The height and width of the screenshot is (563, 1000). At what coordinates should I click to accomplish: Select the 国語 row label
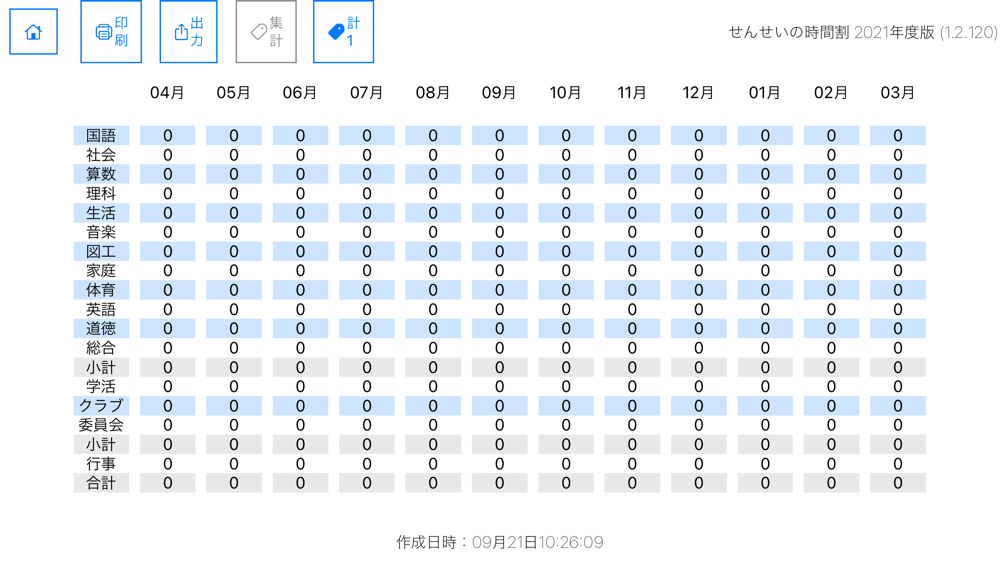pos(101,135)
